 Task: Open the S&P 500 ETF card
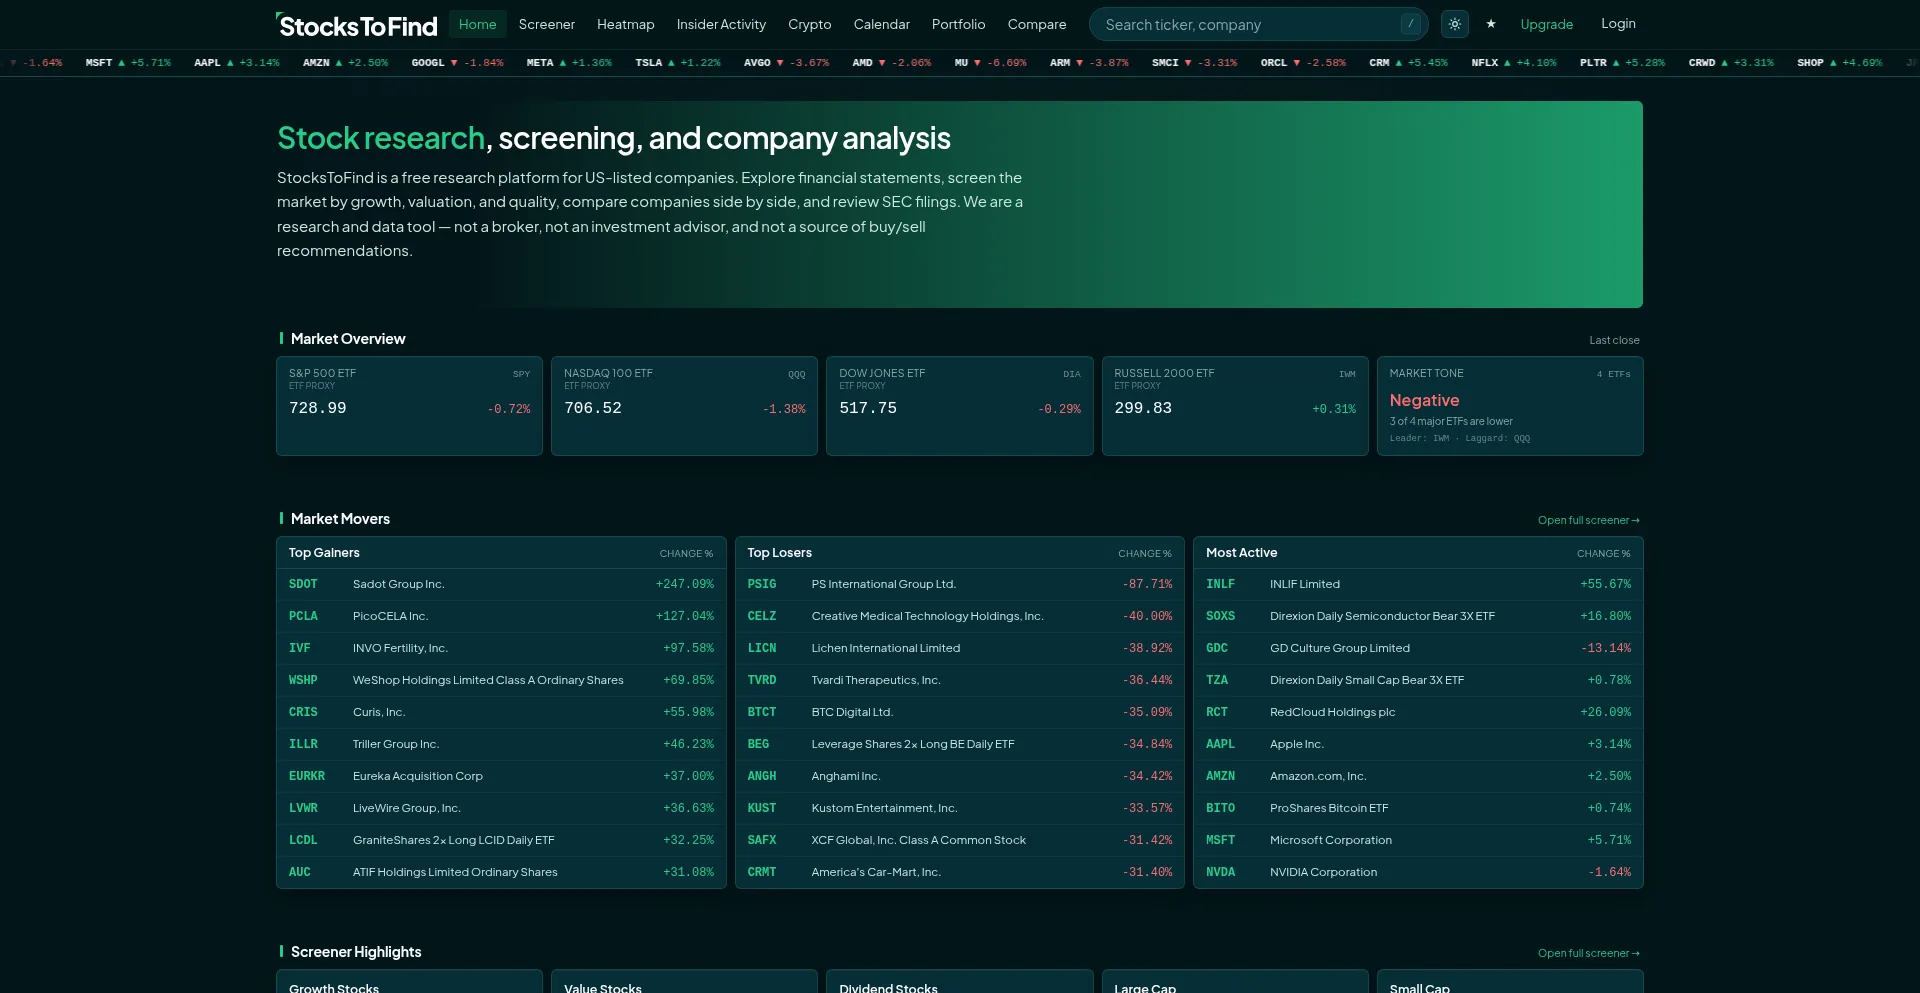tap(409, 406)
